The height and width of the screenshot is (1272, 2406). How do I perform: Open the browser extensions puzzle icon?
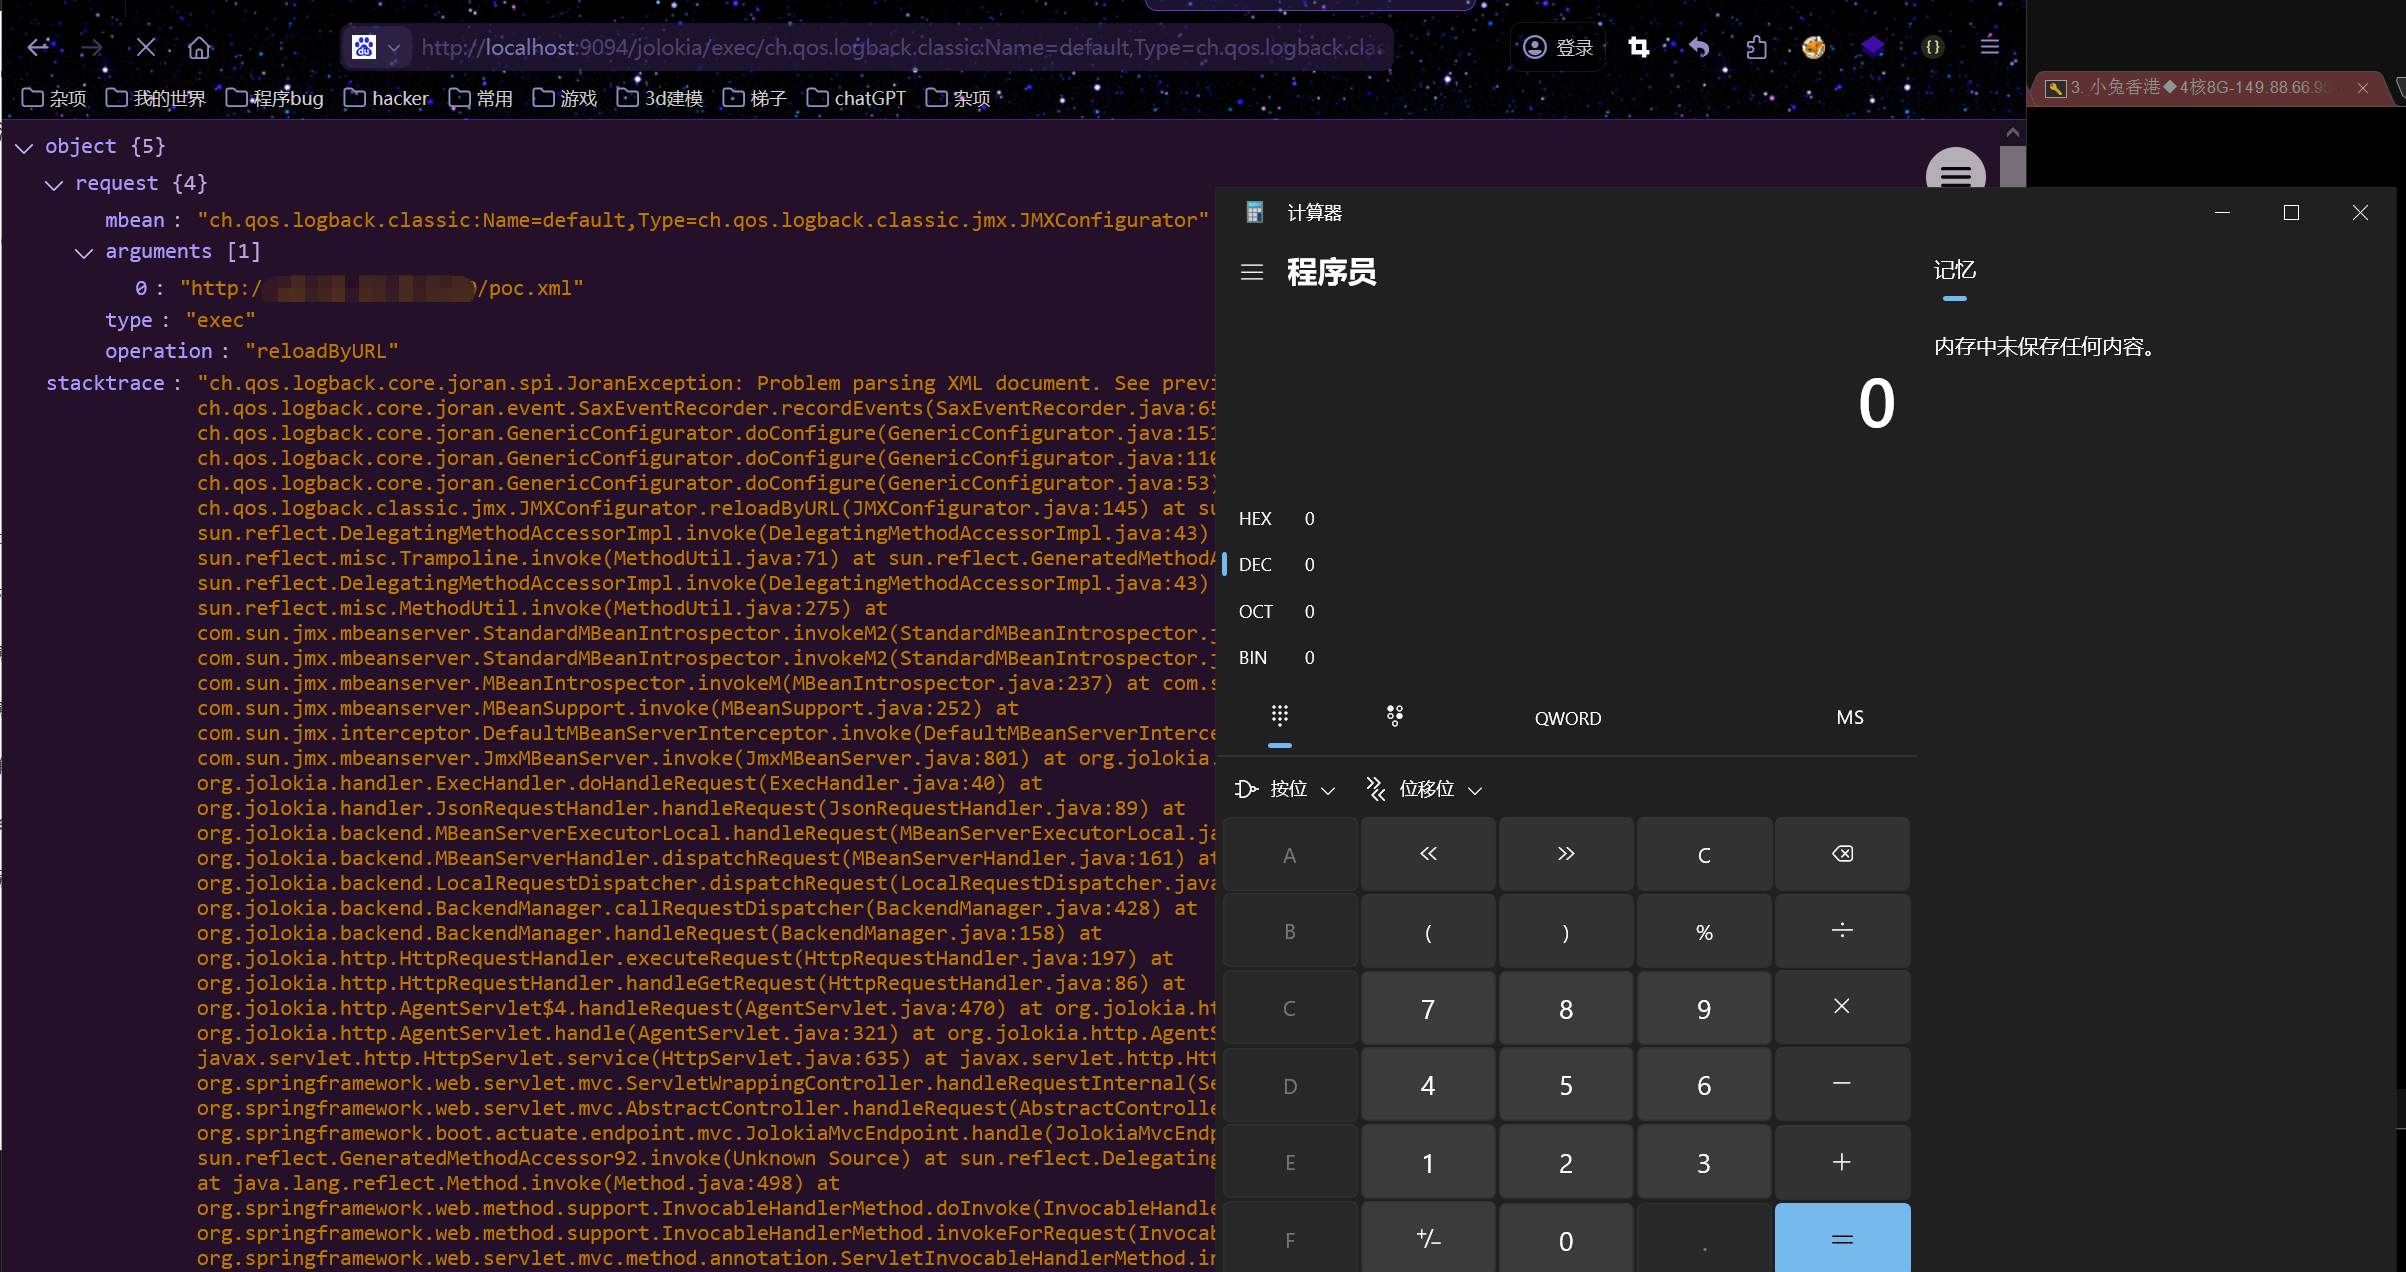click(x=1757, y=47)
